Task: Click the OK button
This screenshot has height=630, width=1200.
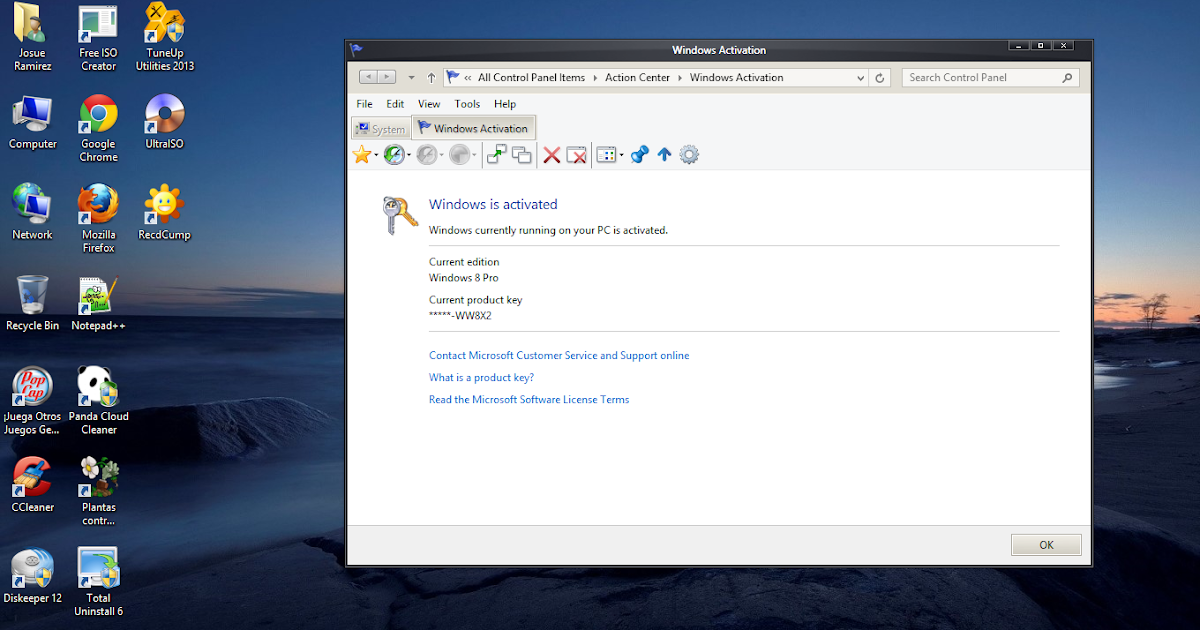Action: click(x=1046, y=545)
